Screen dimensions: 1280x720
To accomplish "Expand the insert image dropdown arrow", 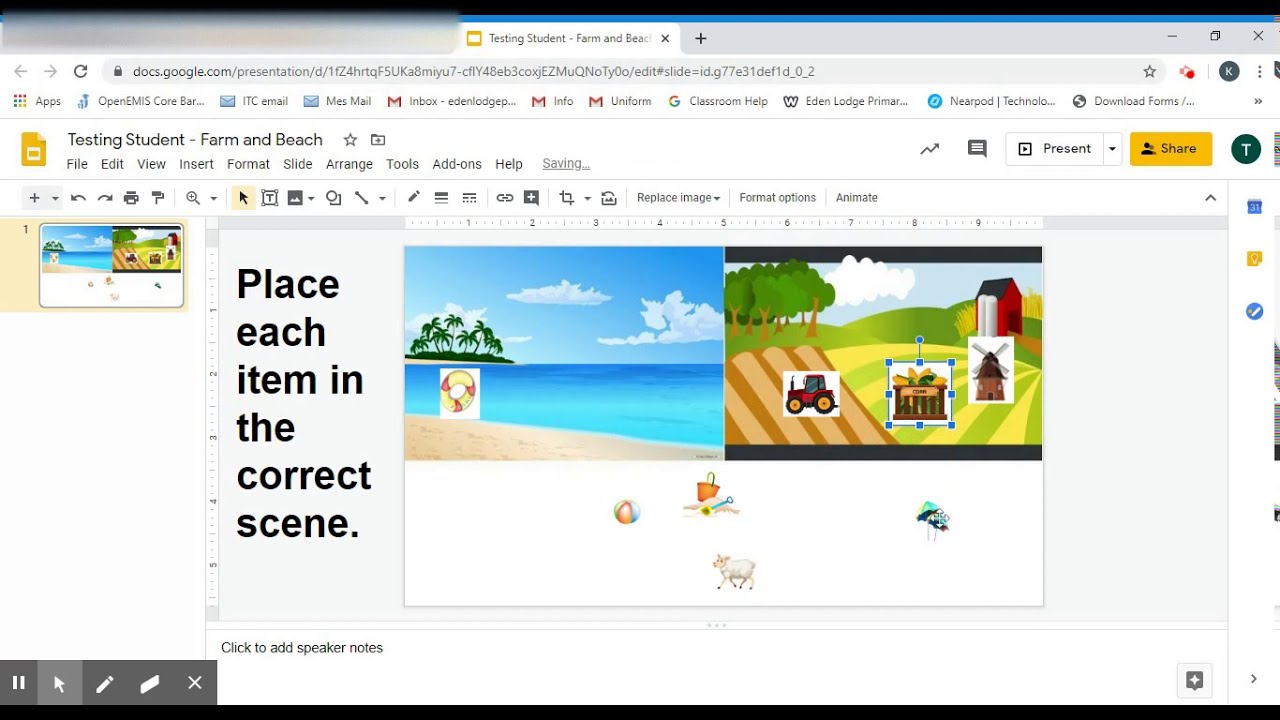I will point(311,198).
